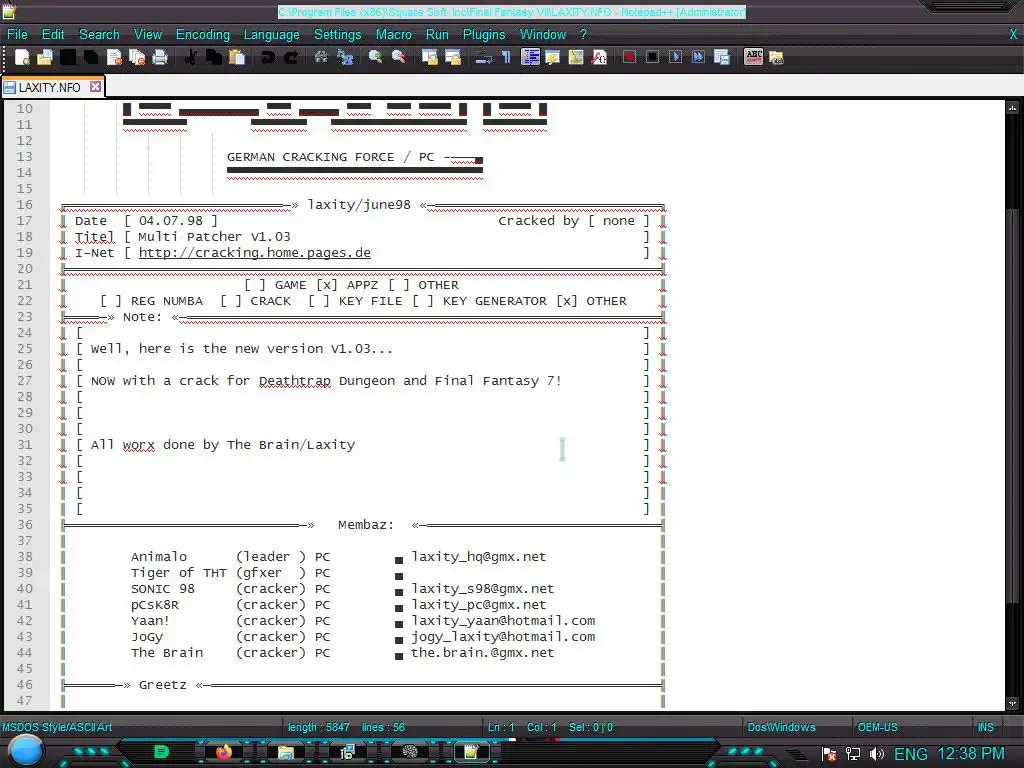Open the Replace toolbar icon
The image size is (1024, 768).
345,57
